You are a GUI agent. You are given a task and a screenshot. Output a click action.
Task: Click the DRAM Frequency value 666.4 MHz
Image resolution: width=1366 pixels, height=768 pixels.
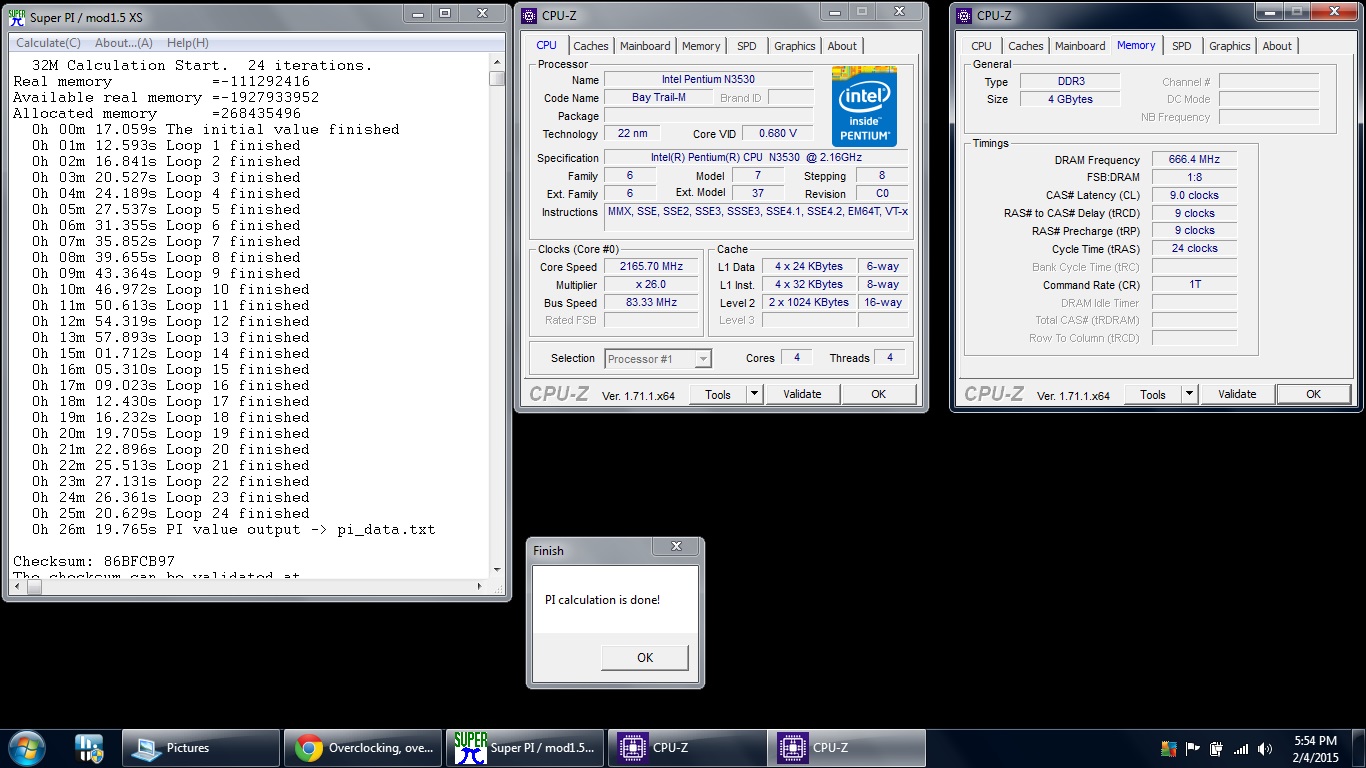[x=1194, y=160]
